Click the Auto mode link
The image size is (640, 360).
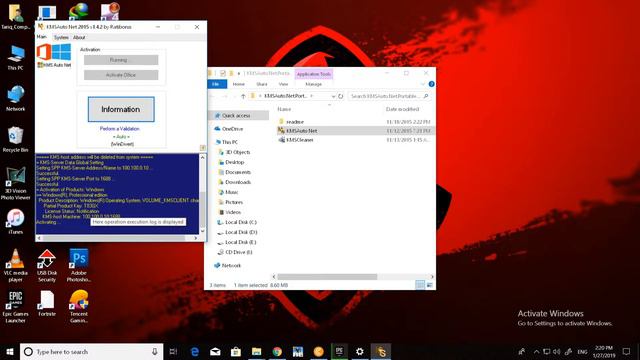pyautogui.click(x=121, y=137)
